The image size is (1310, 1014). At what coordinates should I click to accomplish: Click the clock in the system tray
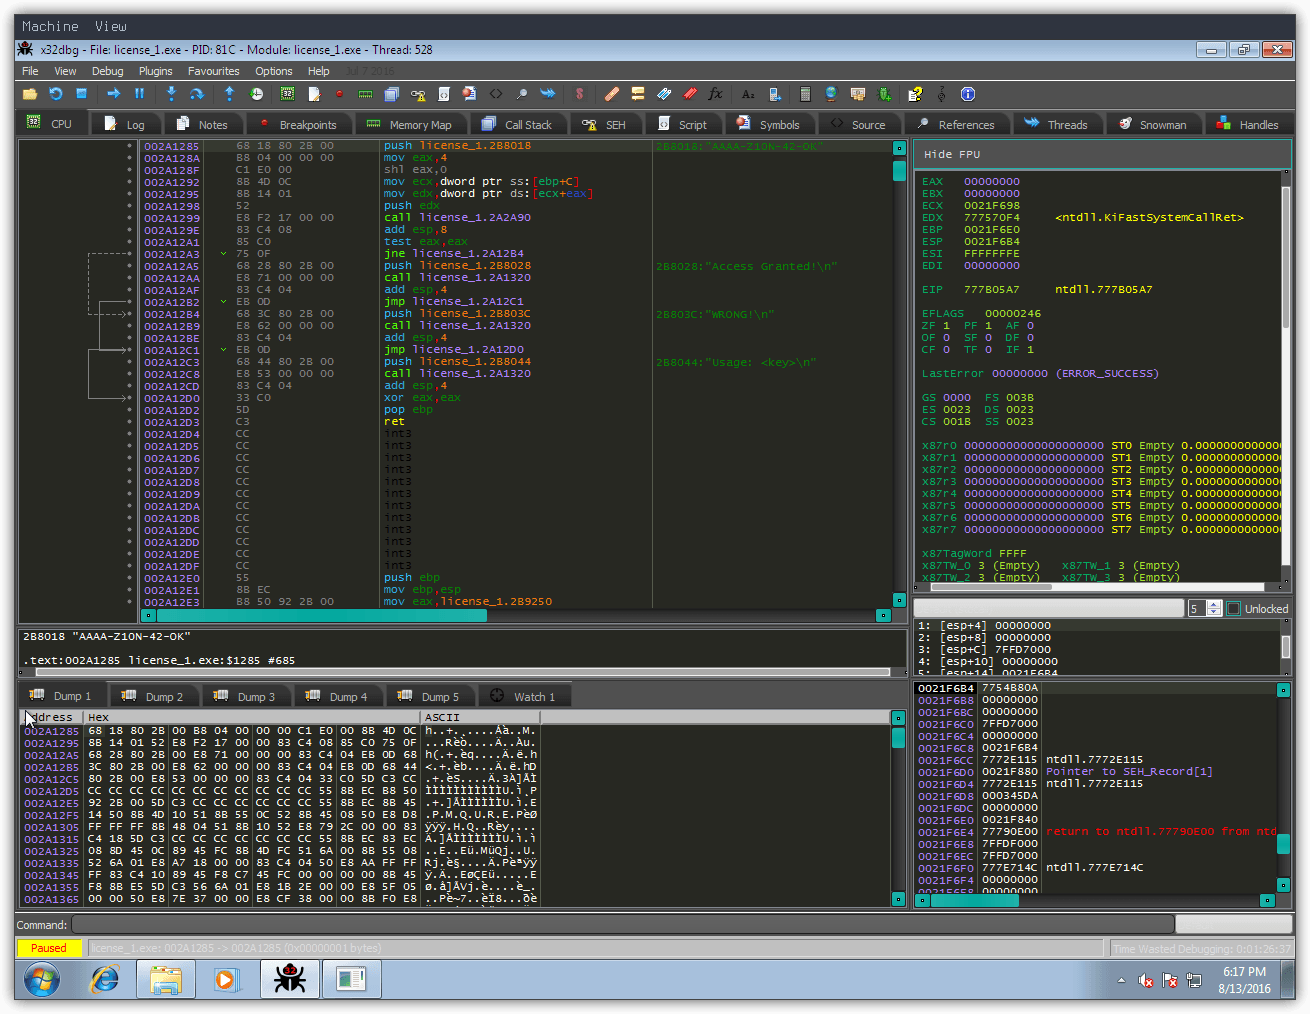1244,980
